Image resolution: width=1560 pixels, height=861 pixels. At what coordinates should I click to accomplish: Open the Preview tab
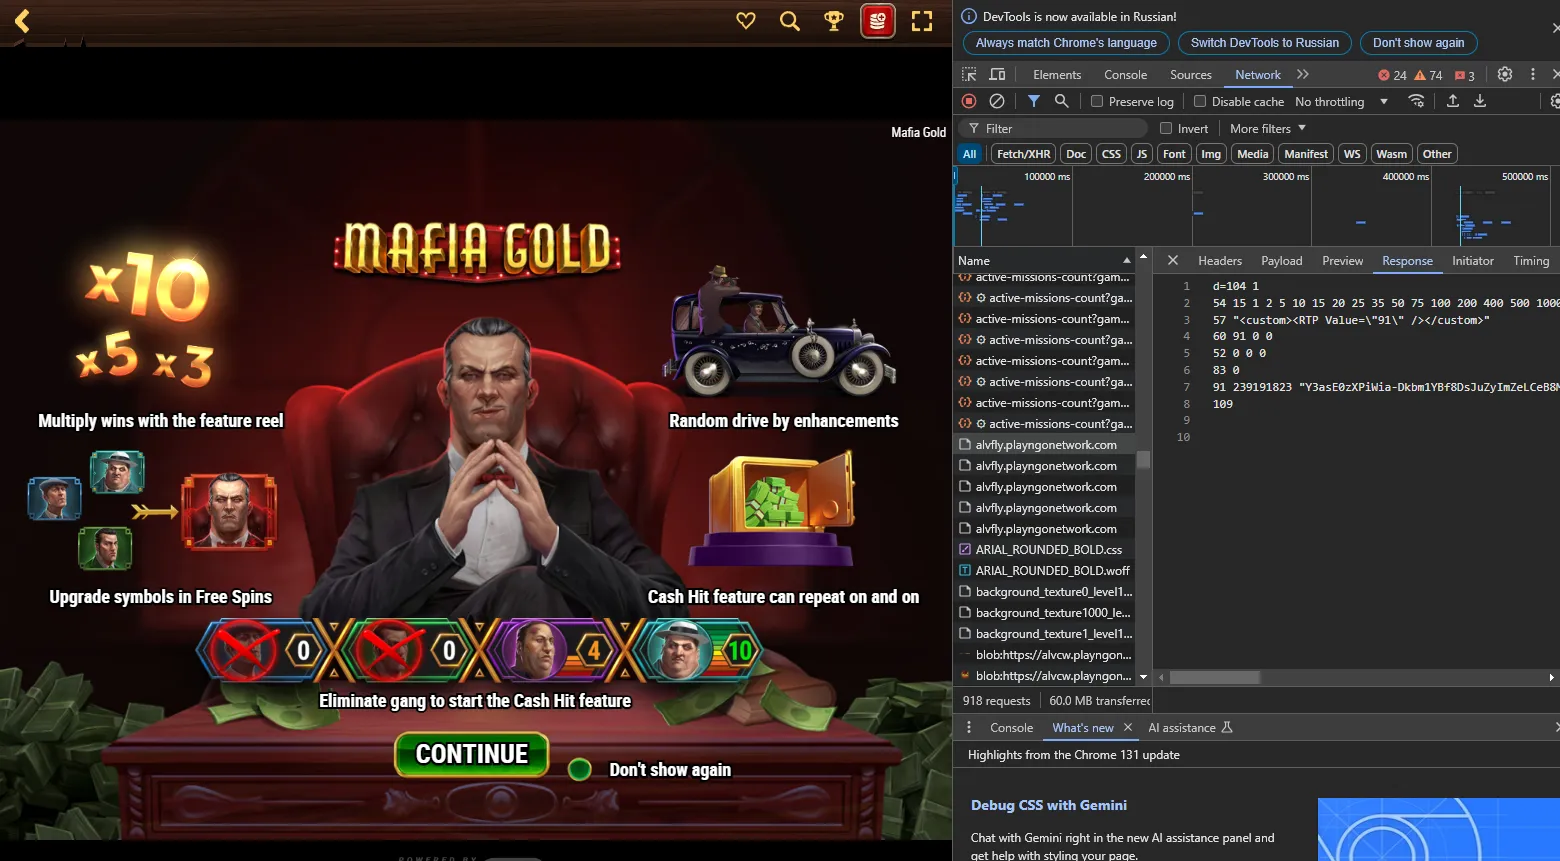(x=1342, y=260)
